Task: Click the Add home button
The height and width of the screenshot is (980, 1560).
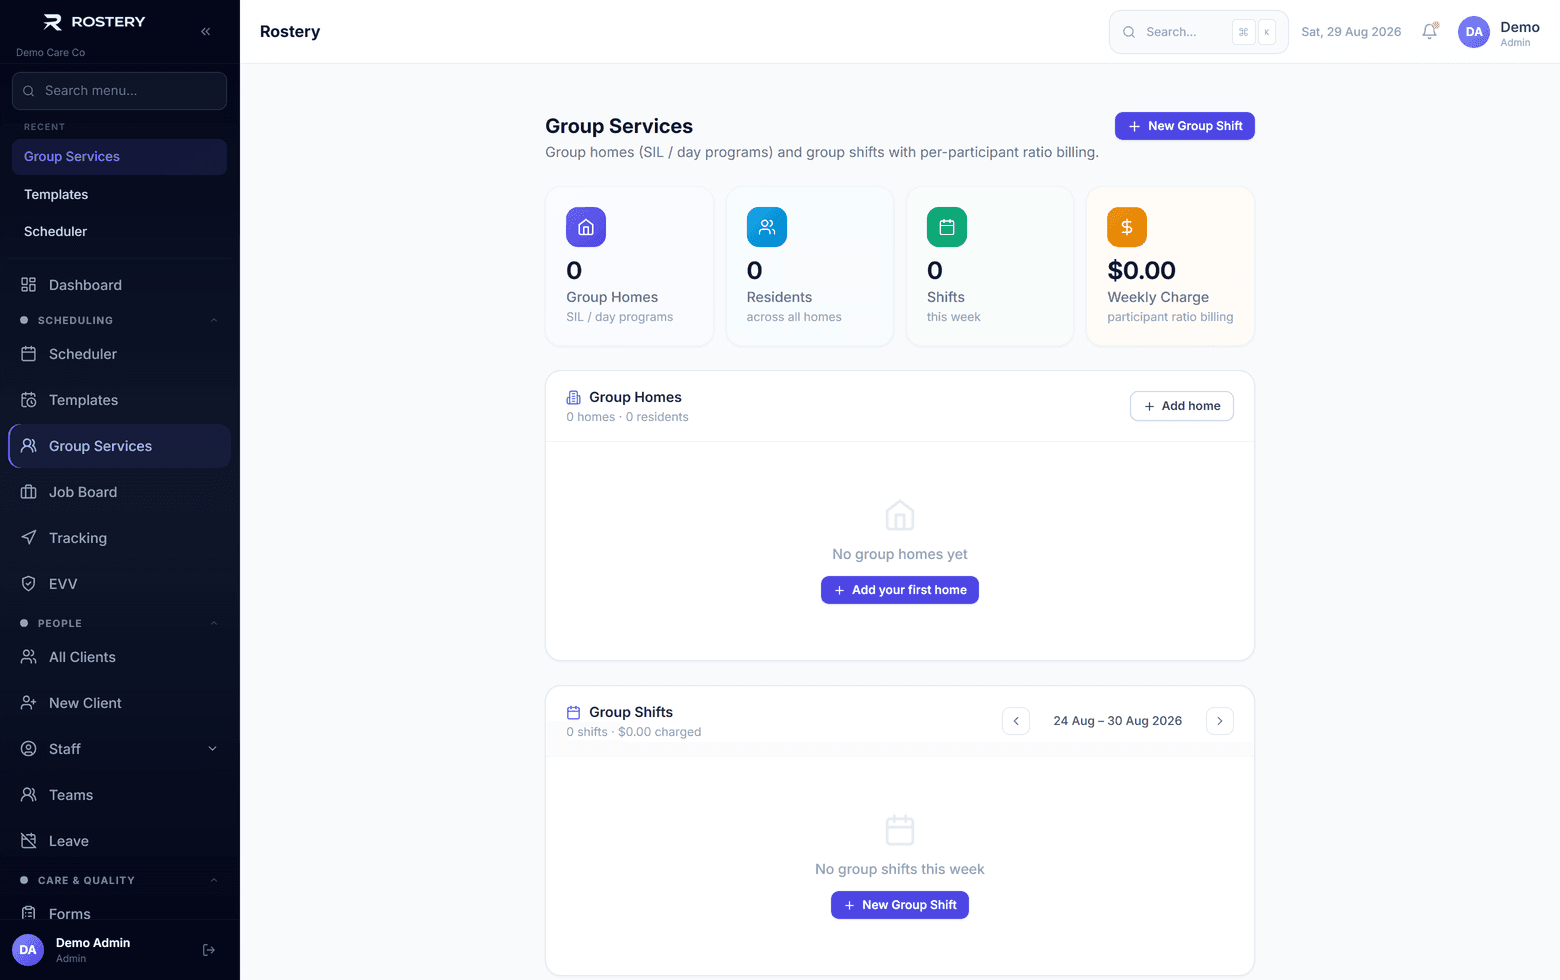Action: click(1182, 406)
